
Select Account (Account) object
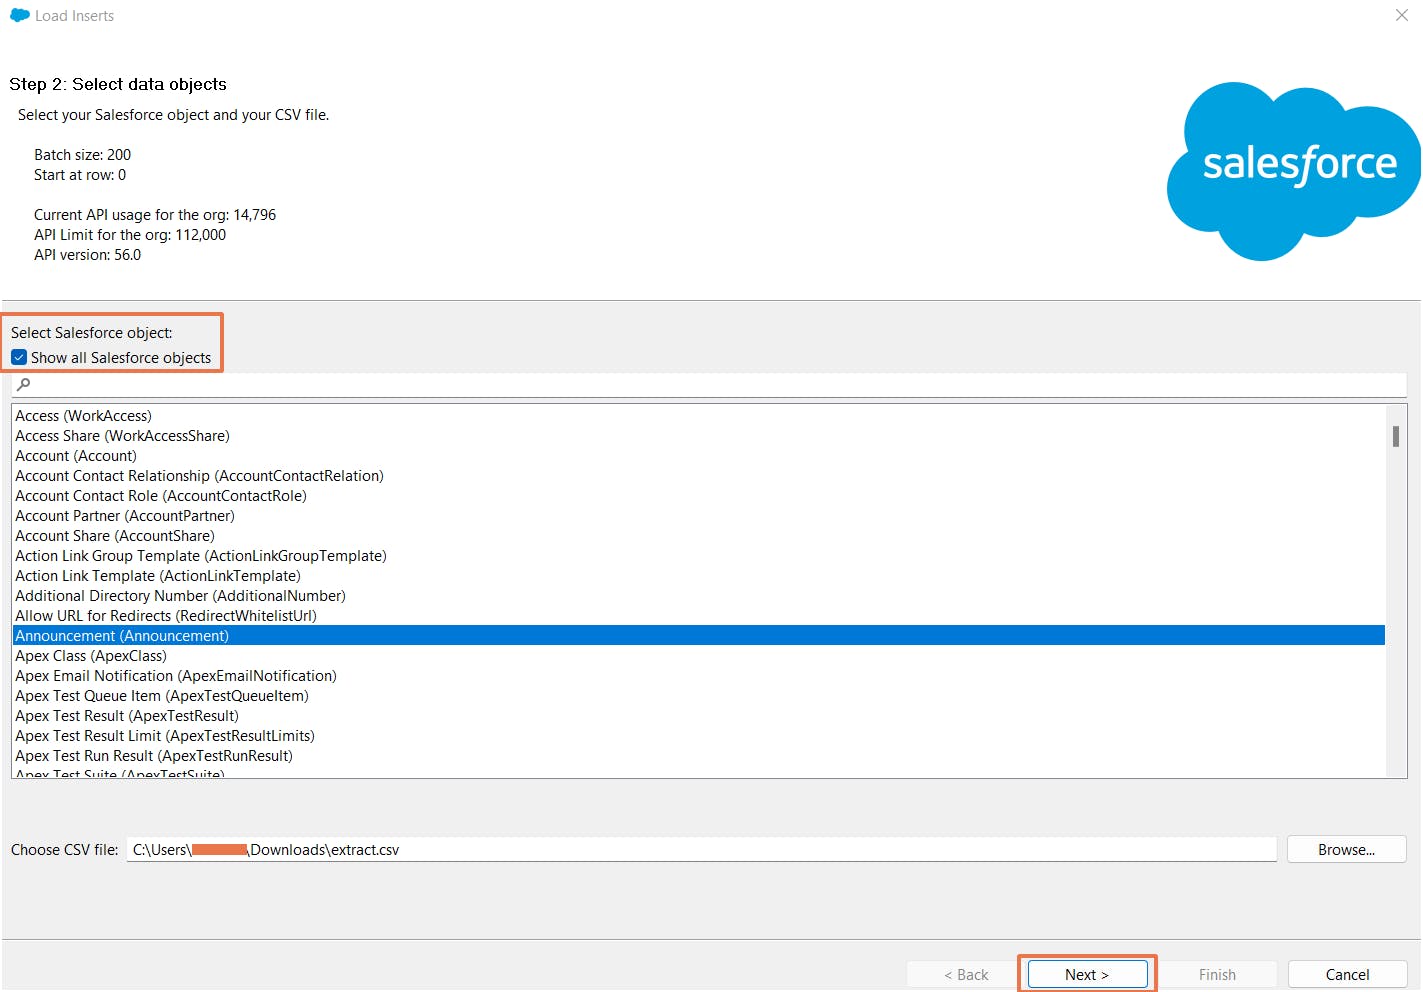(x=698, y=455)
